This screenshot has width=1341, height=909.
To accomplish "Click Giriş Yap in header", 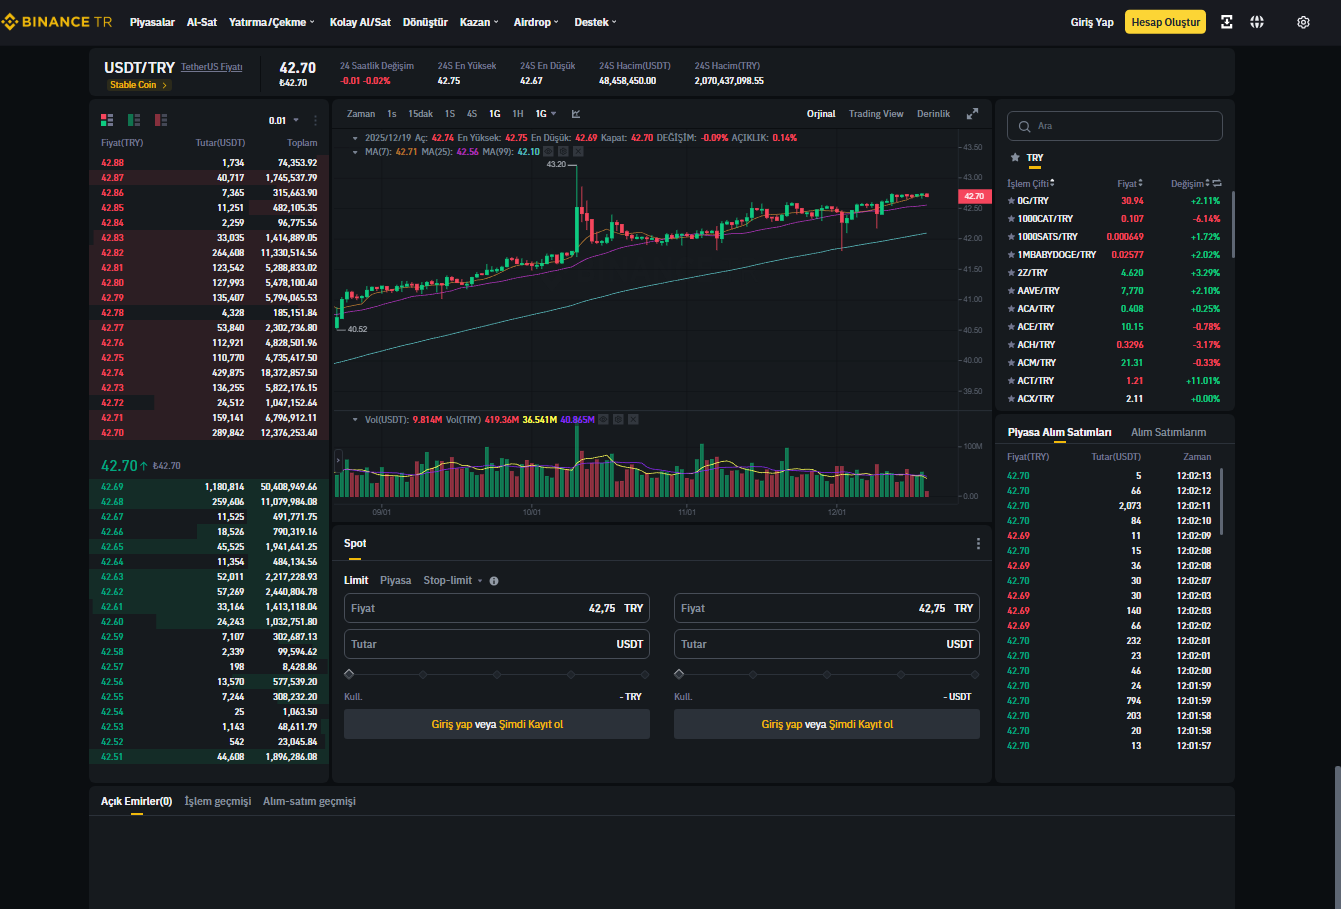I will tap(1092, 22).
